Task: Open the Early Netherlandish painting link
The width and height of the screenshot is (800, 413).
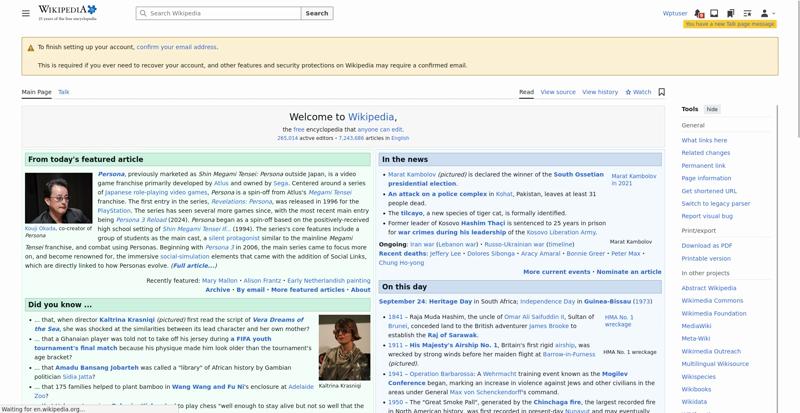Action: click(x=329, y=280)
